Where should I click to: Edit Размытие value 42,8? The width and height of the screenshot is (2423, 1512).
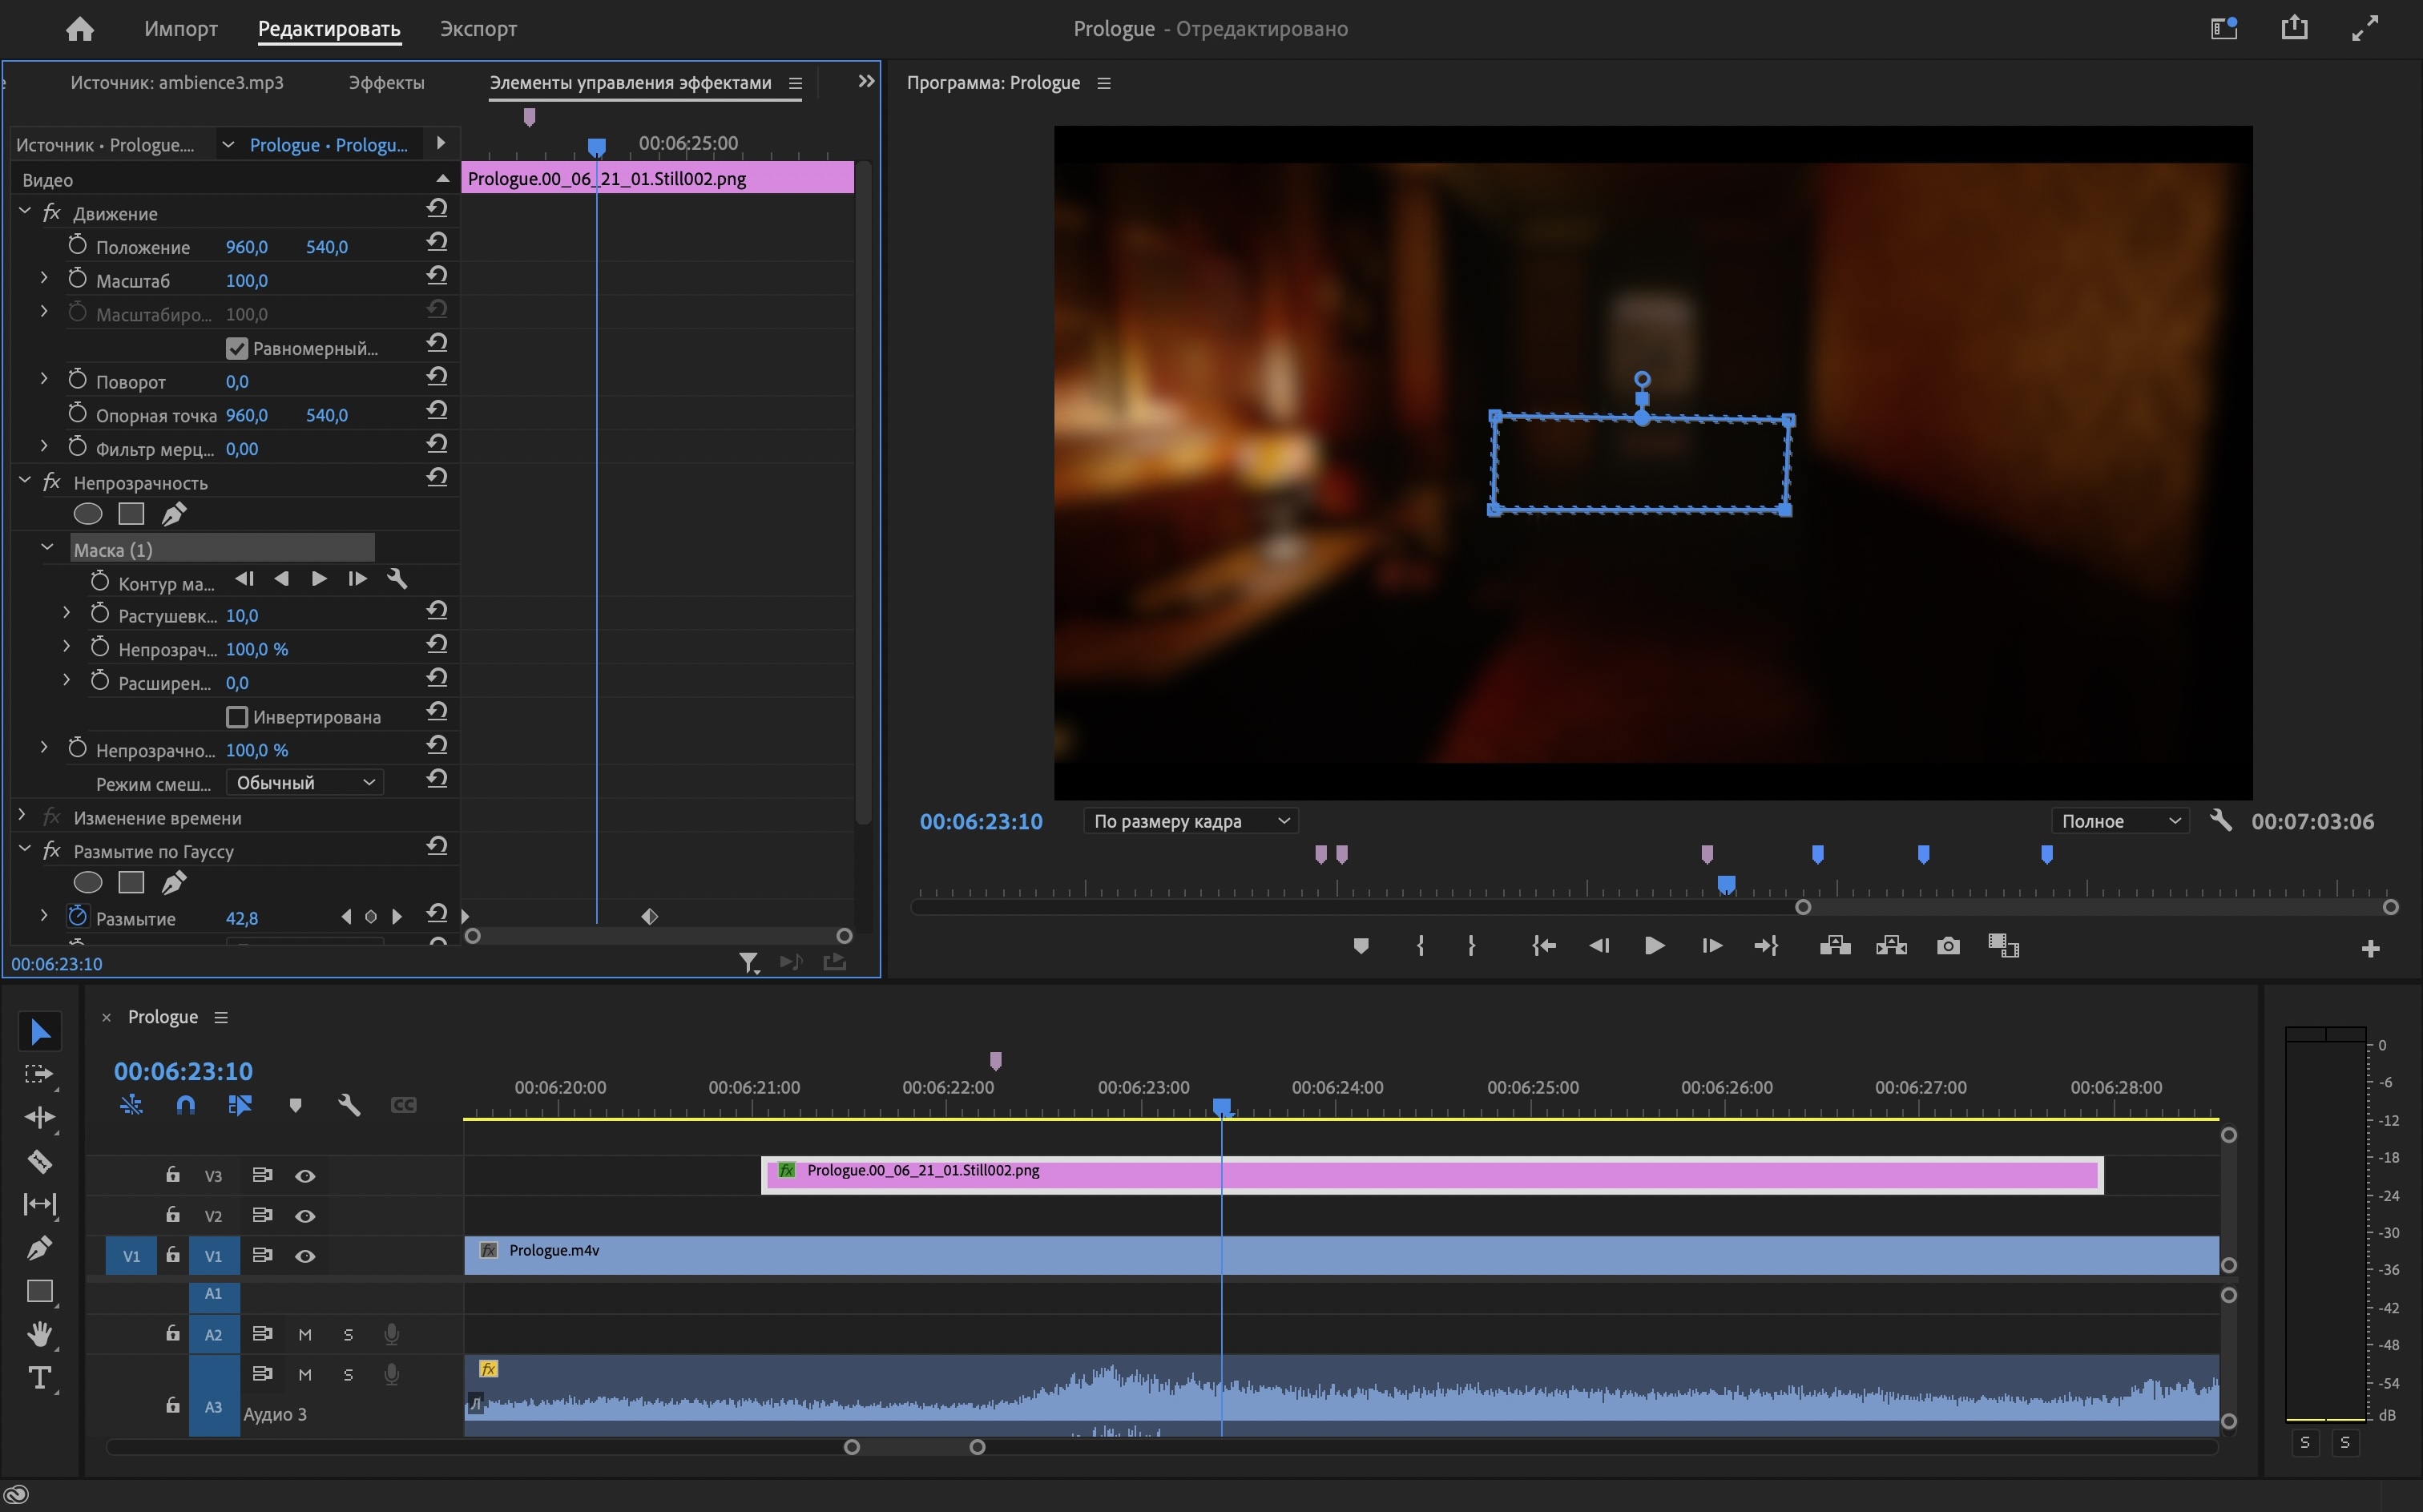pos(242,918)
